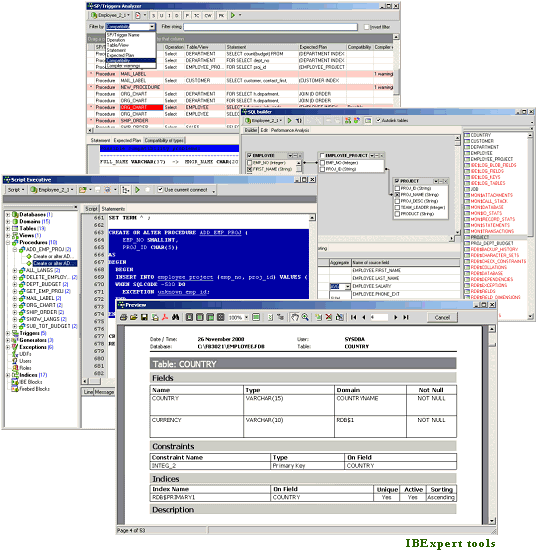Open the Aggregate combo on EMPLOYEE.SALARY row
Viewport: 536px width, 552px height.
(x=348, y=287)
